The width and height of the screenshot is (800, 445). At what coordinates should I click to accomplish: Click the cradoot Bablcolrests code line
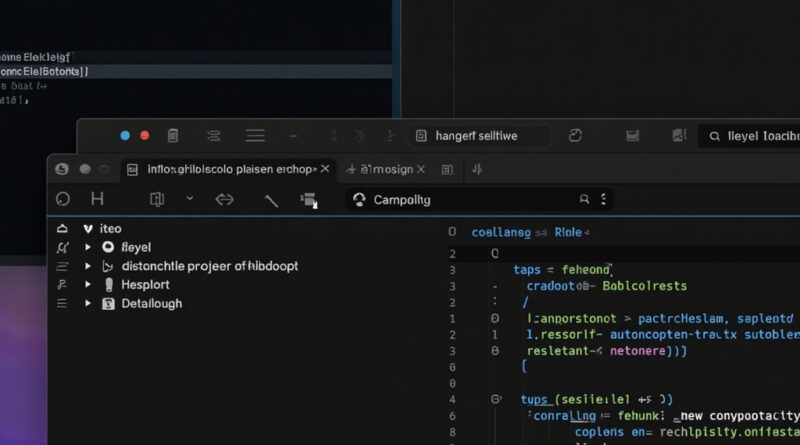tap(607, 286)
